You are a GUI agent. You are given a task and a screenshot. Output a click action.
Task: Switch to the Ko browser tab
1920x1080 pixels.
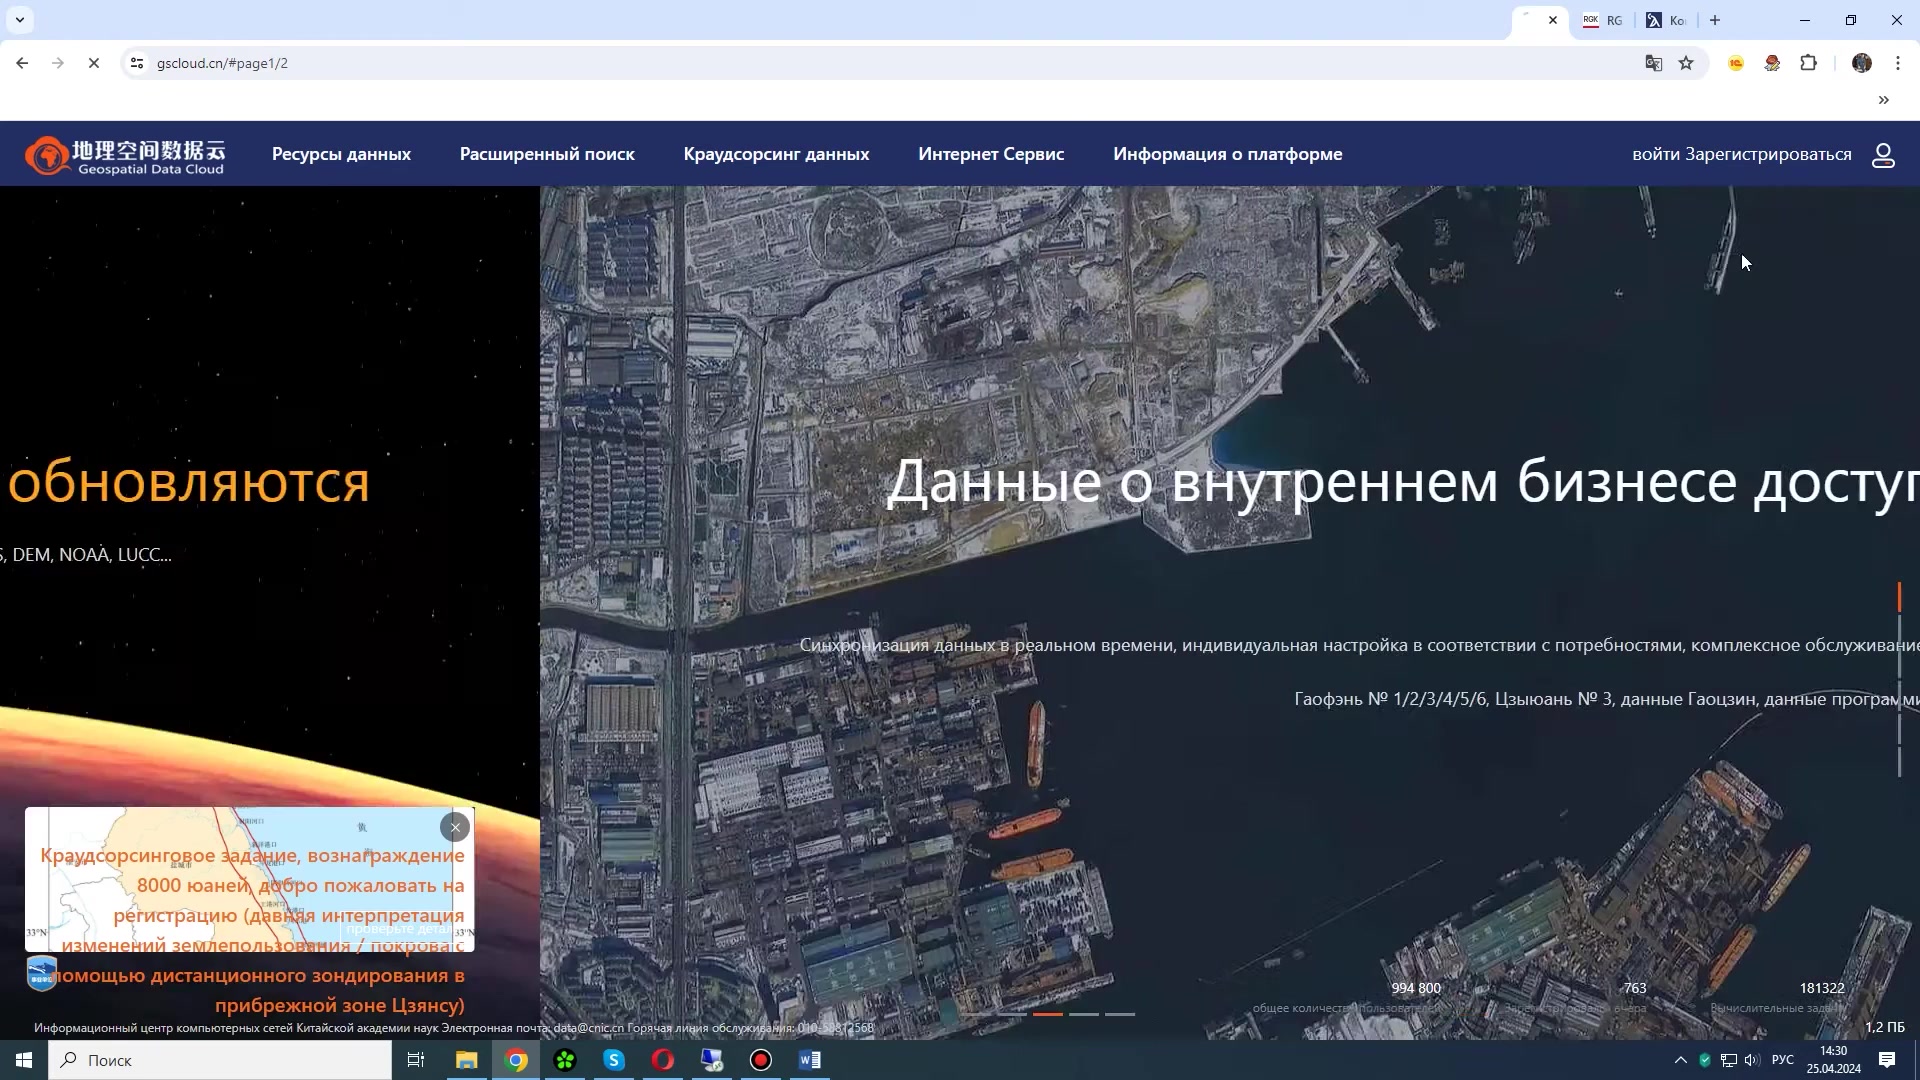point(1668,20)
